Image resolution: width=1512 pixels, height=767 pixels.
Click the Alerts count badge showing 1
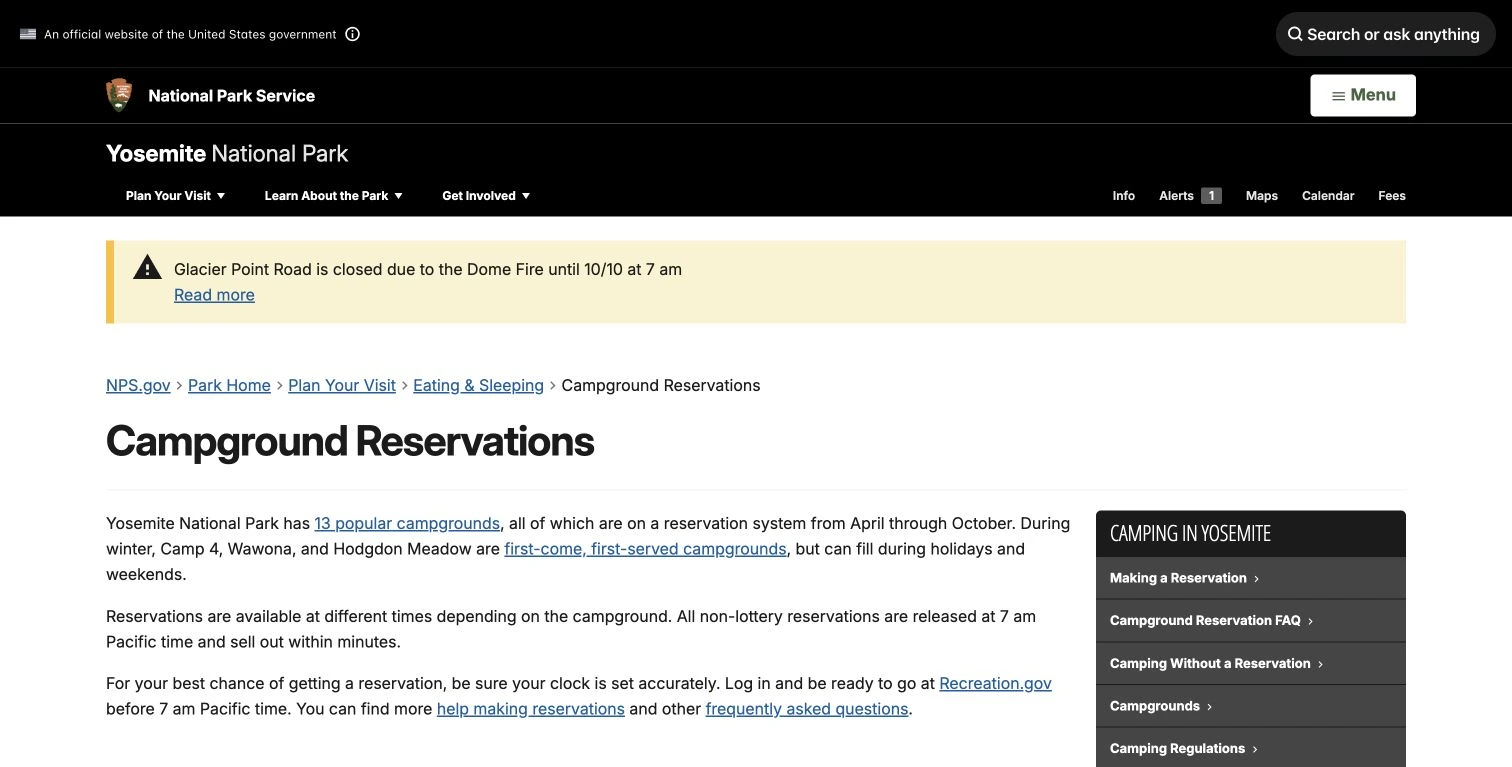[1211, 196]
